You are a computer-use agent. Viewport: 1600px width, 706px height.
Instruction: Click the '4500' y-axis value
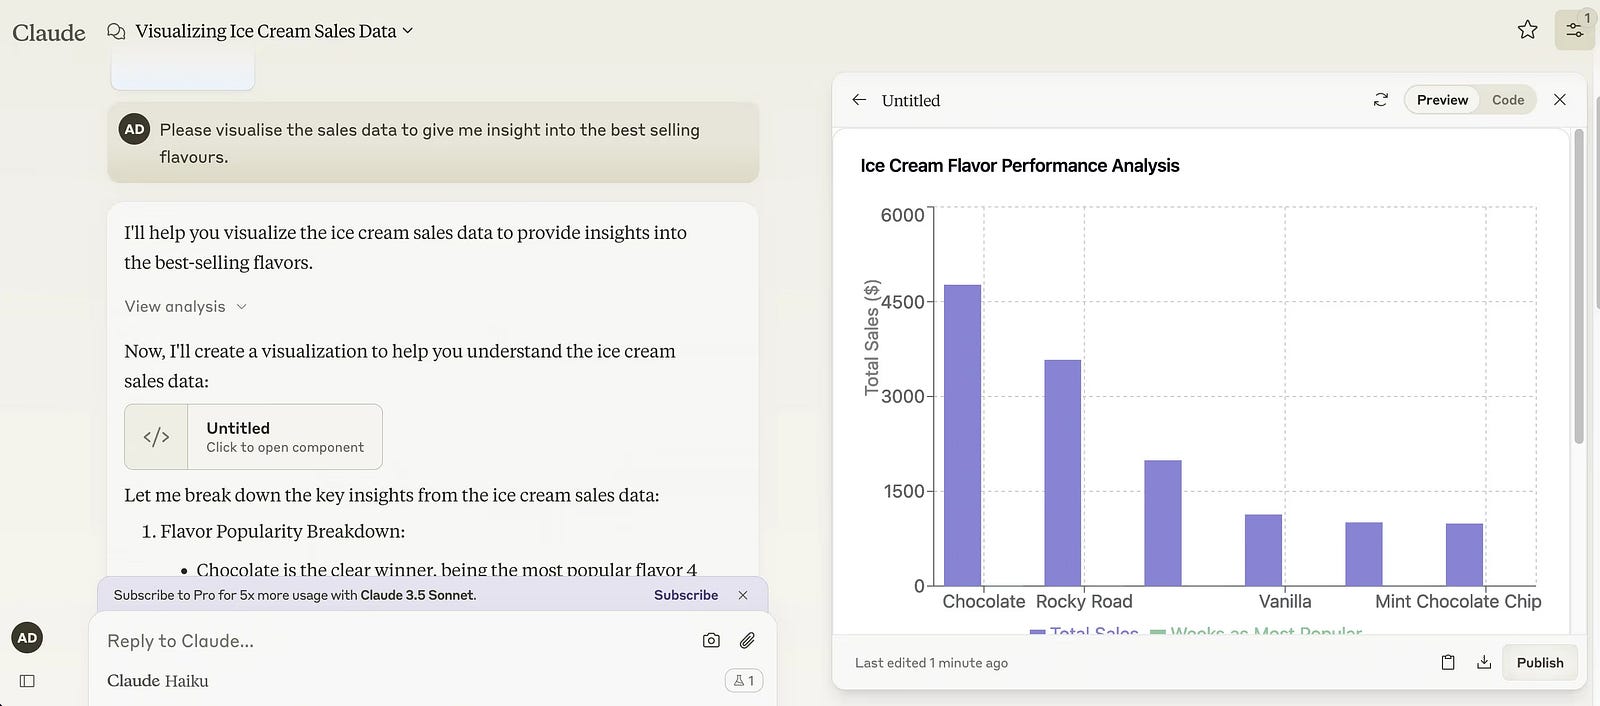pos(902,302)
